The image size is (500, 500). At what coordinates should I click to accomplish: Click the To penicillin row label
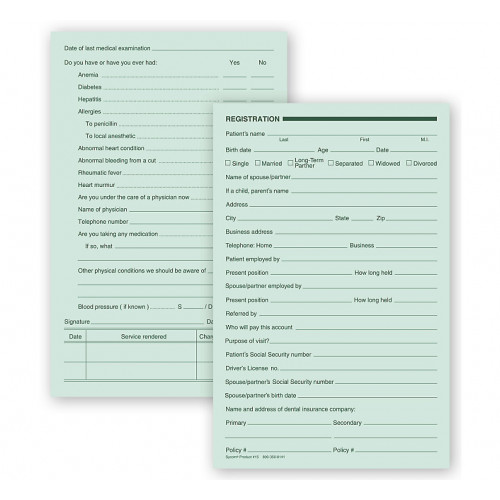(x=101, y=124)
